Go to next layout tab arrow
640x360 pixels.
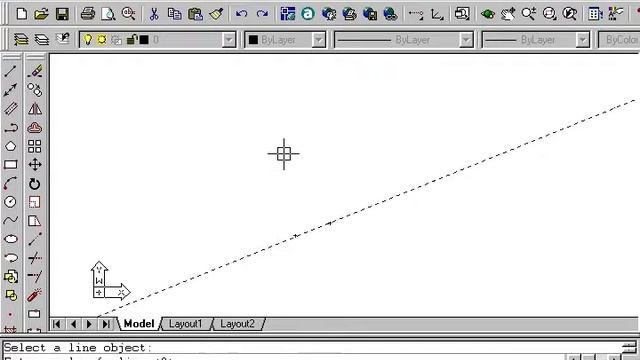coord(89,324)
